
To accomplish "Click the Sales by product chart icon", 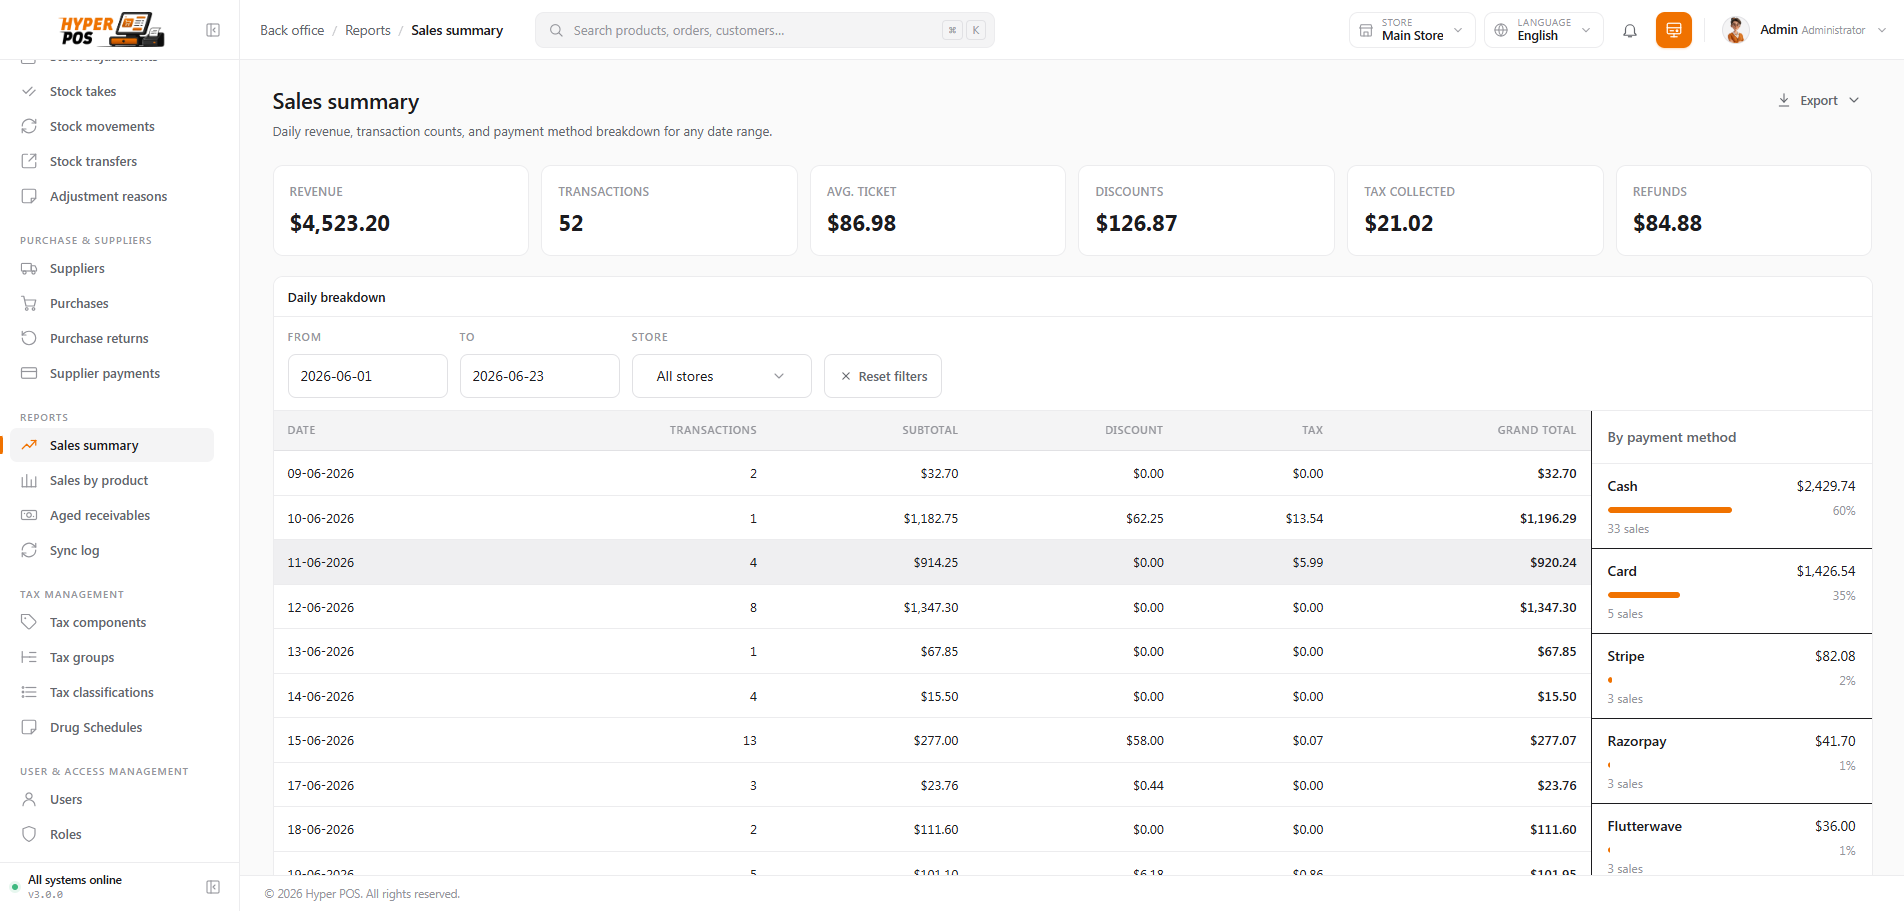I will pos(29,480).
